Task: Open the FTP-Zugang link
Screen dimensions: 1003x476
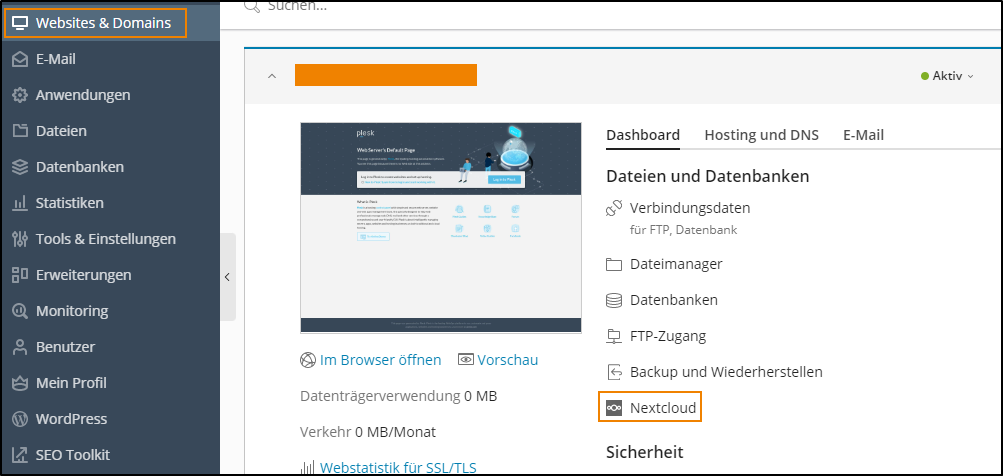Action: pyautogui.click(x=668, y=336)
